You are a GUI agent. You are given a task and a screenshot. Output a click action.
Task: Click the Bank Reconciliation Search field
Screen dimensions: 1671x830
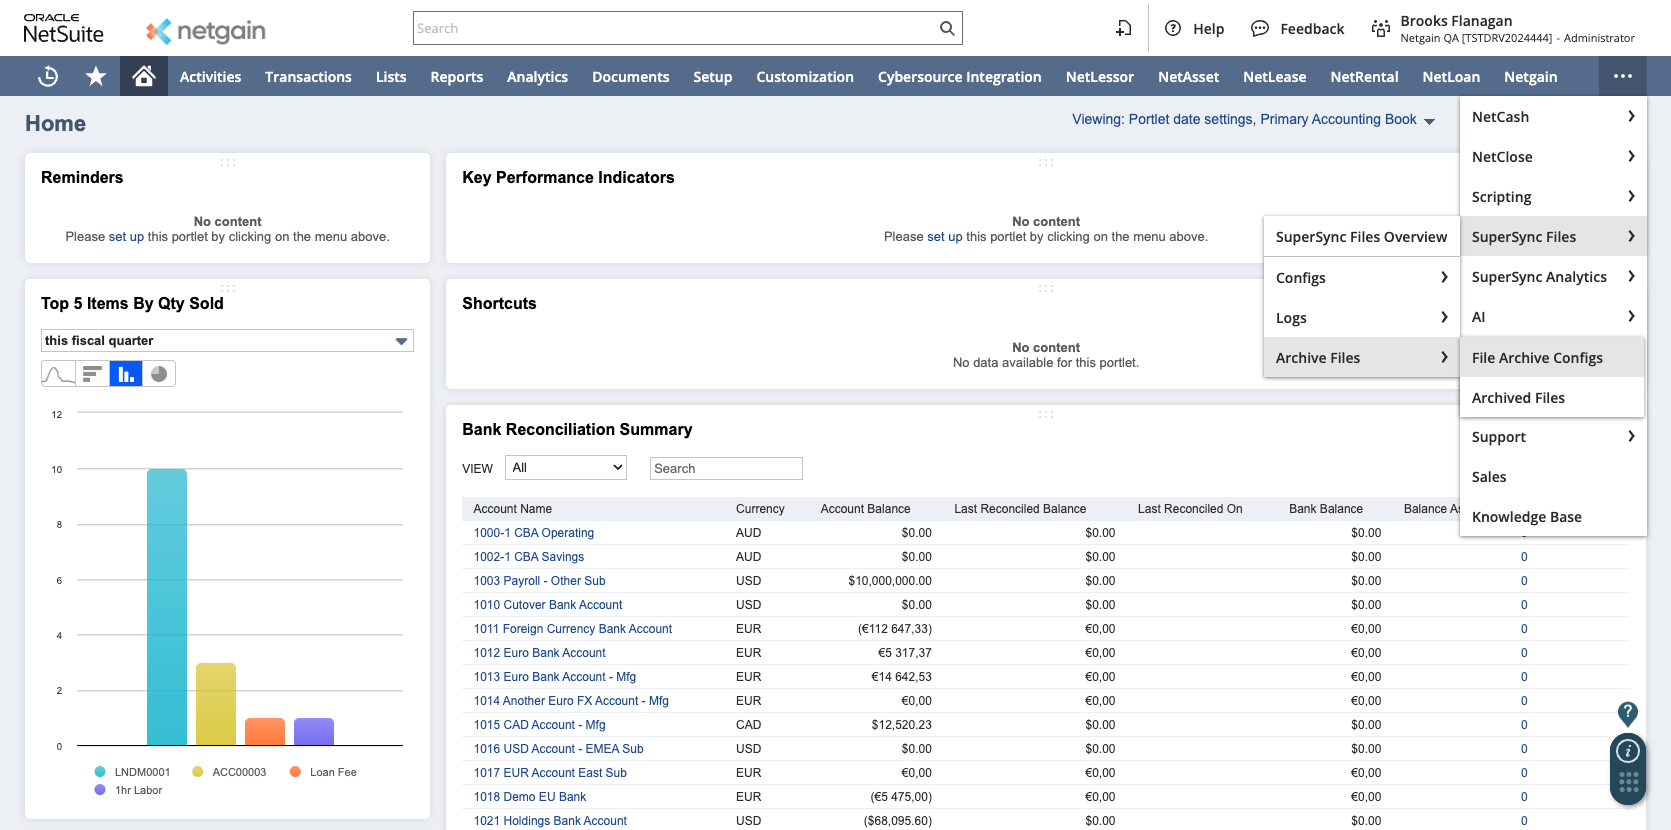[x=726, y=468]
